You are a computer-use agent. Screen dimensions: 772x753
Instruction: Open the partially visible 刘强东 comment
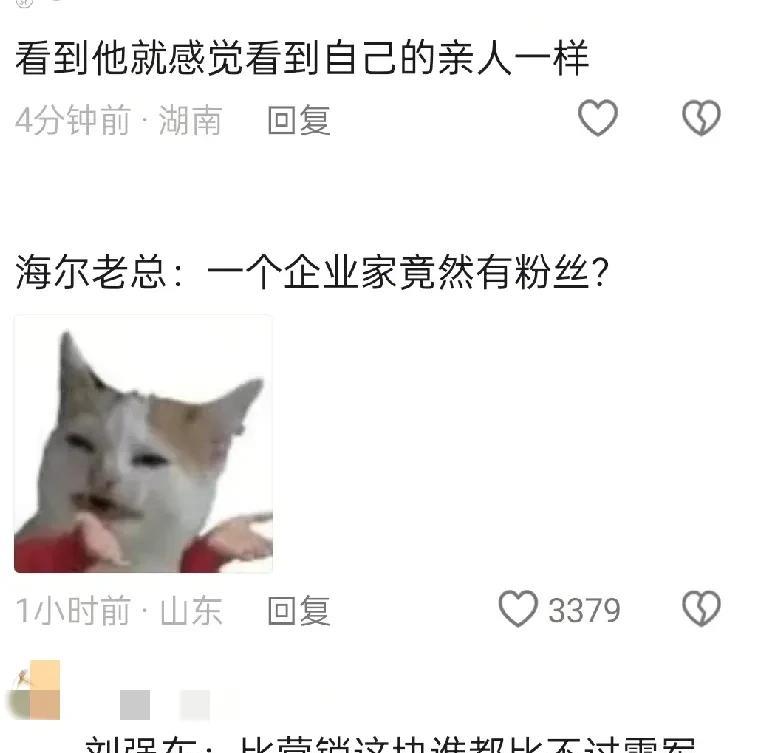(x=389, y=744)
